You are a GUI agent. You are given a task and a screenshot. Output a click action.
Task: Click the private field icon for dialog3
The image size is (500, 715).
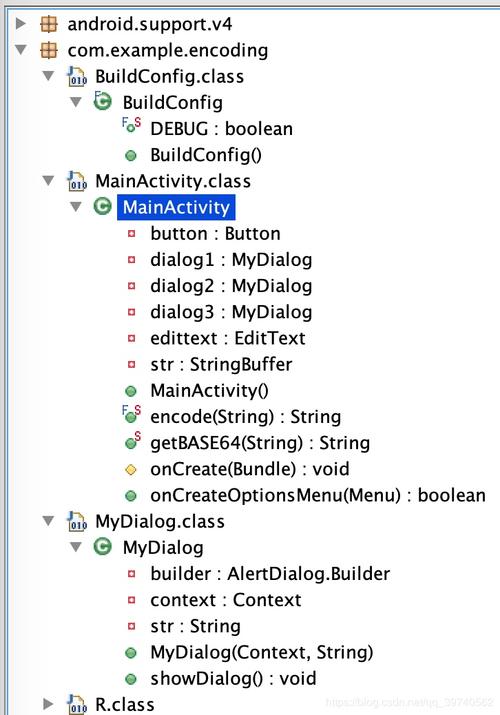coord(131,312)
